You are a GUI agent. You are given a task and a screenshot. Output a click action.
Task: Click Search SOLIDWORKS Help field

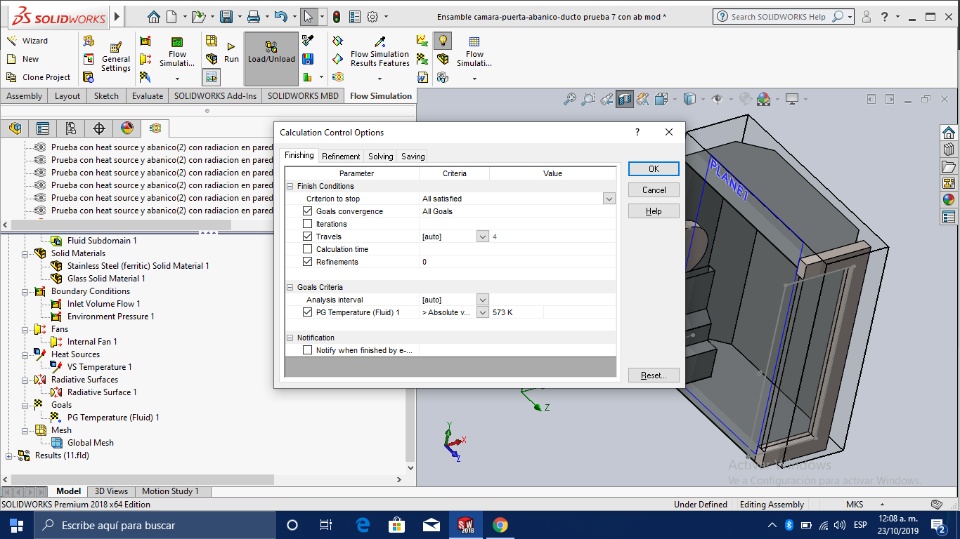[x=777, y=17]
